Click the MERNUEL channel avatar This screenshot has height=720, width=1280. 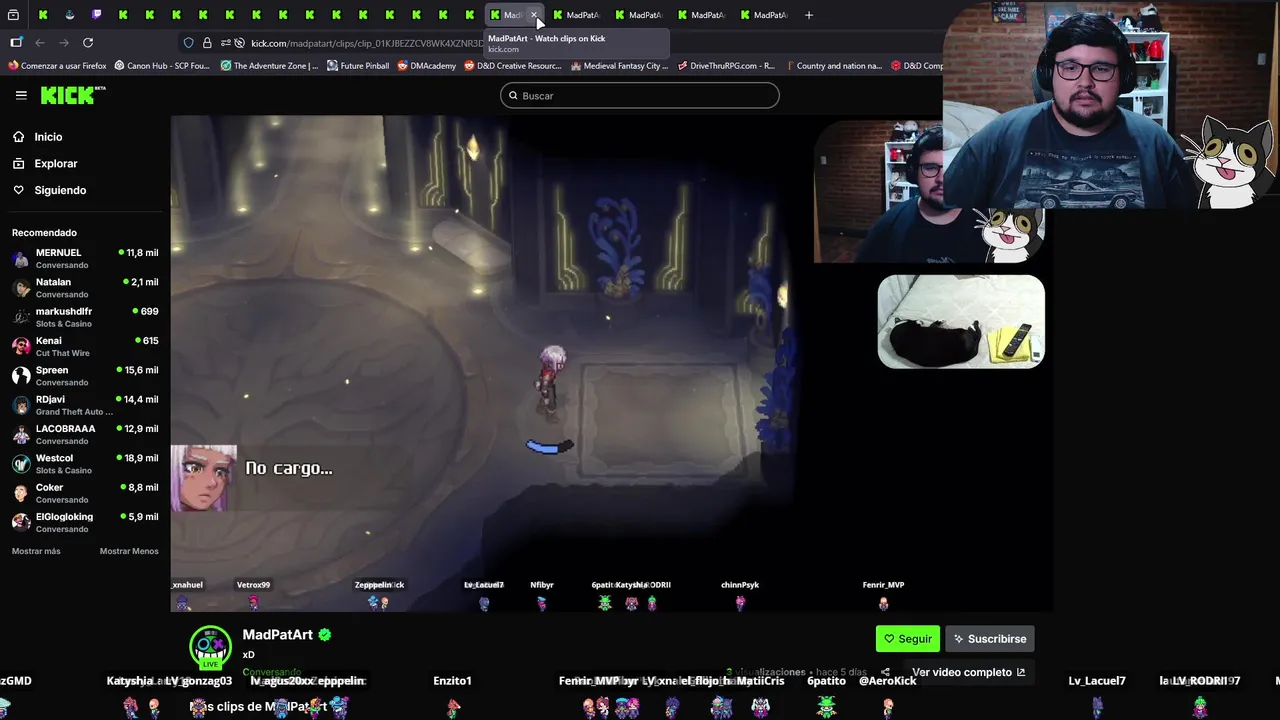point(21,259)
